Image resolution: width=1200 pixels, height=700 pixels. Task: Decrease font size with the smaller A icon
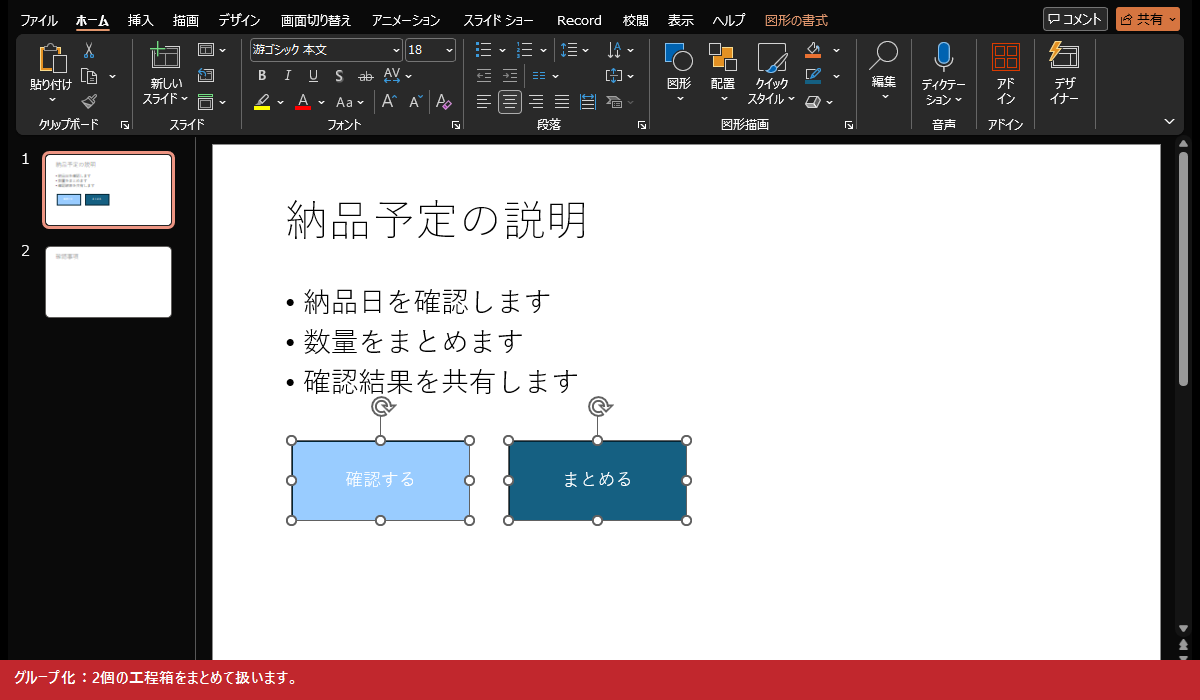415,101
